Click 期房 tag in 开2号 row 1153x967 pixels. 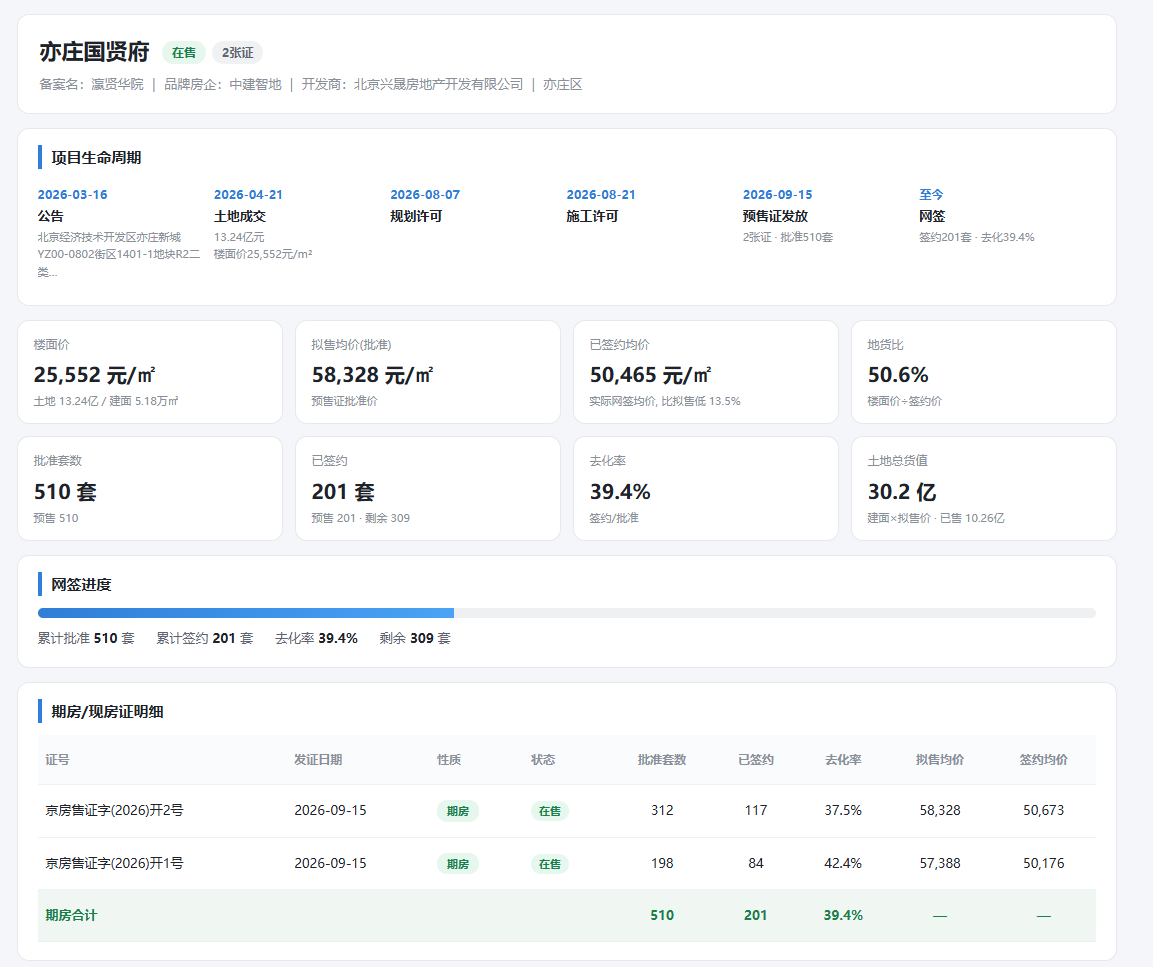pyautogui.click(x=457, y=811)
